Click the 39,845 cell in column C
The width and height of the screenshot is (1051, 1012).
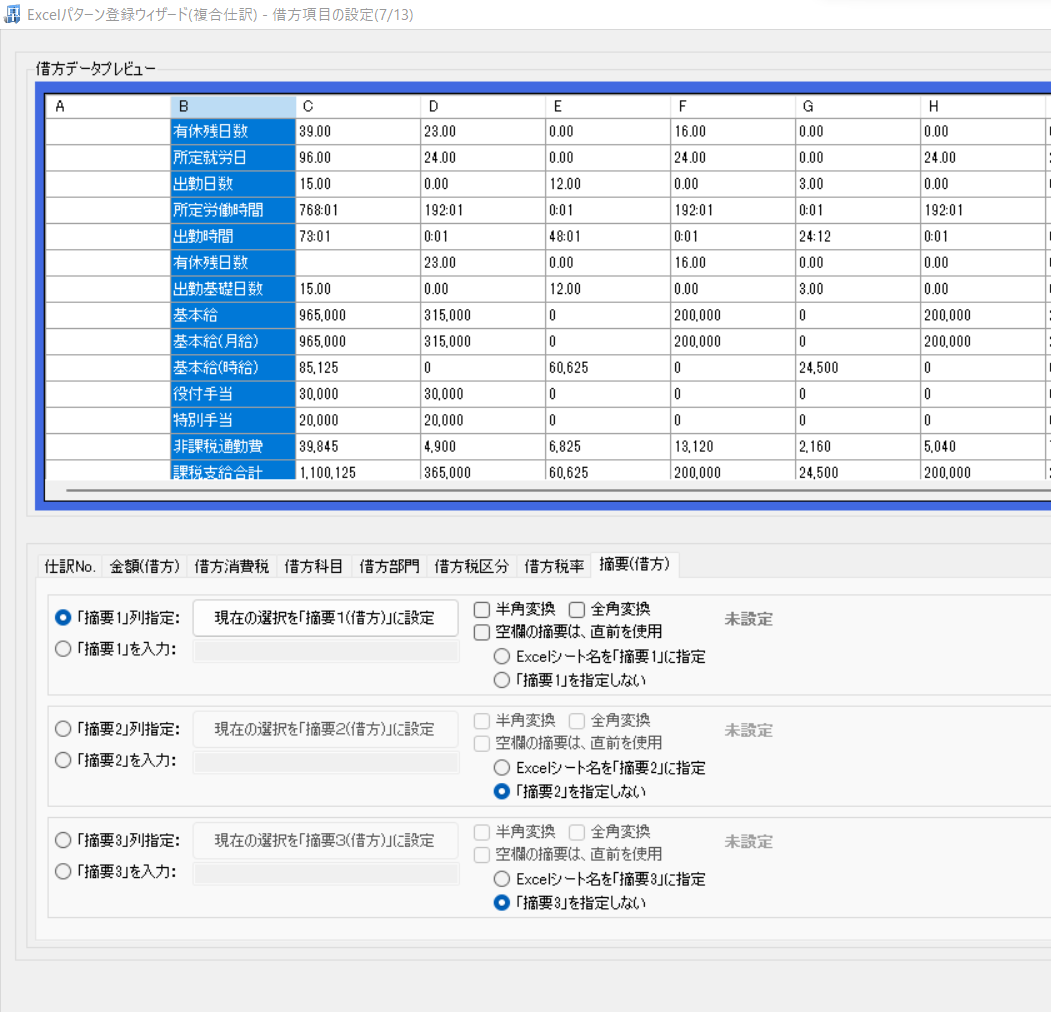(358, 446)
